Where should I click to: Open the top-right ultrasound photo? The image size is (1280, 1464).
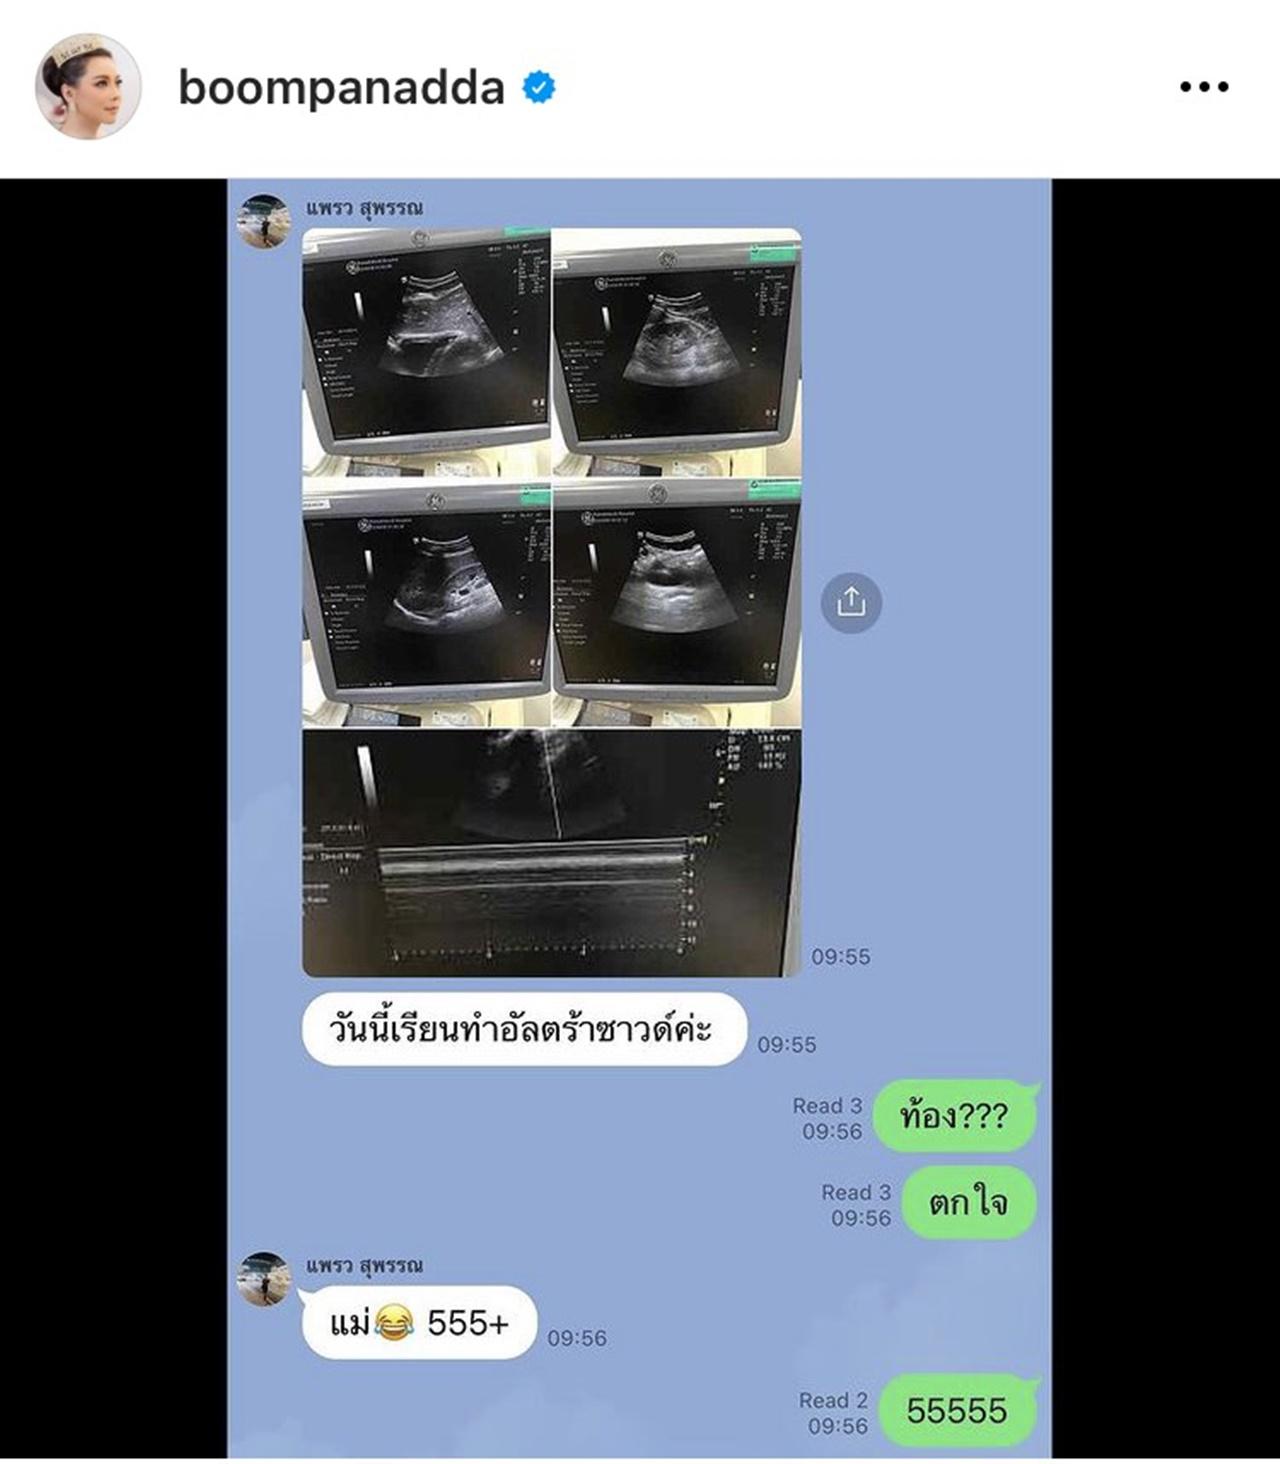tap(677, 352)
